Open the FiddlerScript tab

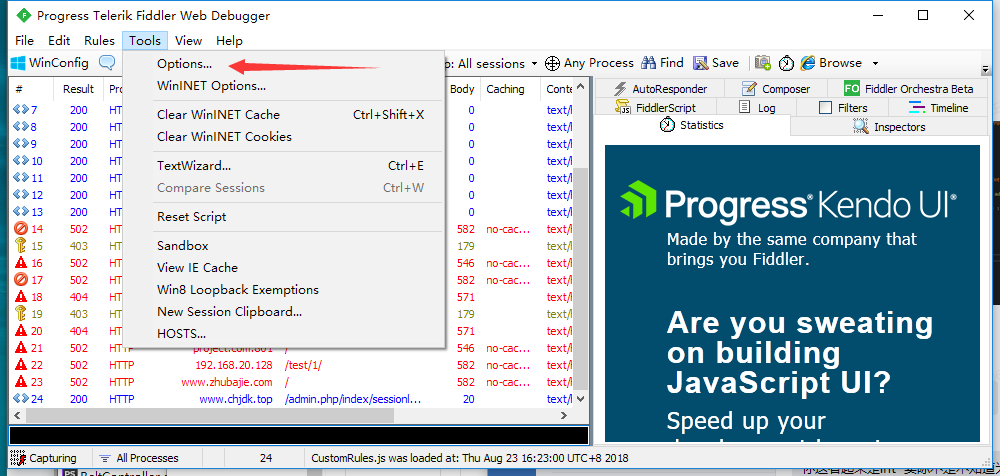click(656, 108)
